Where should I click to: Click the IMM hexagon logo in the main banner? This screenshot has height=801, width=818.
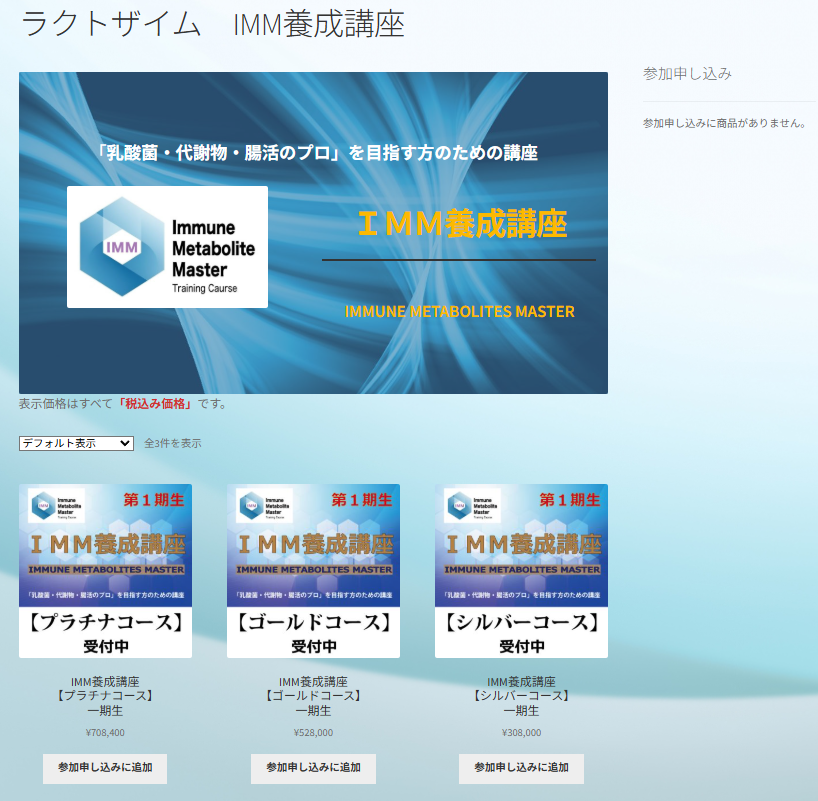pyautogui.click(x=121, y=246)
